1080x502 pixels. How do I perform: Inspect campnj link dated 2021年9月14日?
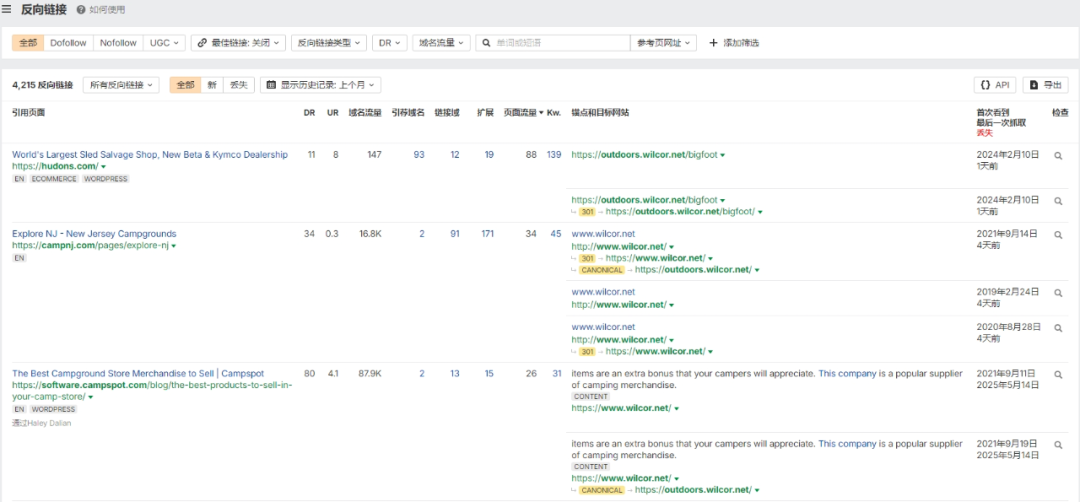[x=1059, y=235]
